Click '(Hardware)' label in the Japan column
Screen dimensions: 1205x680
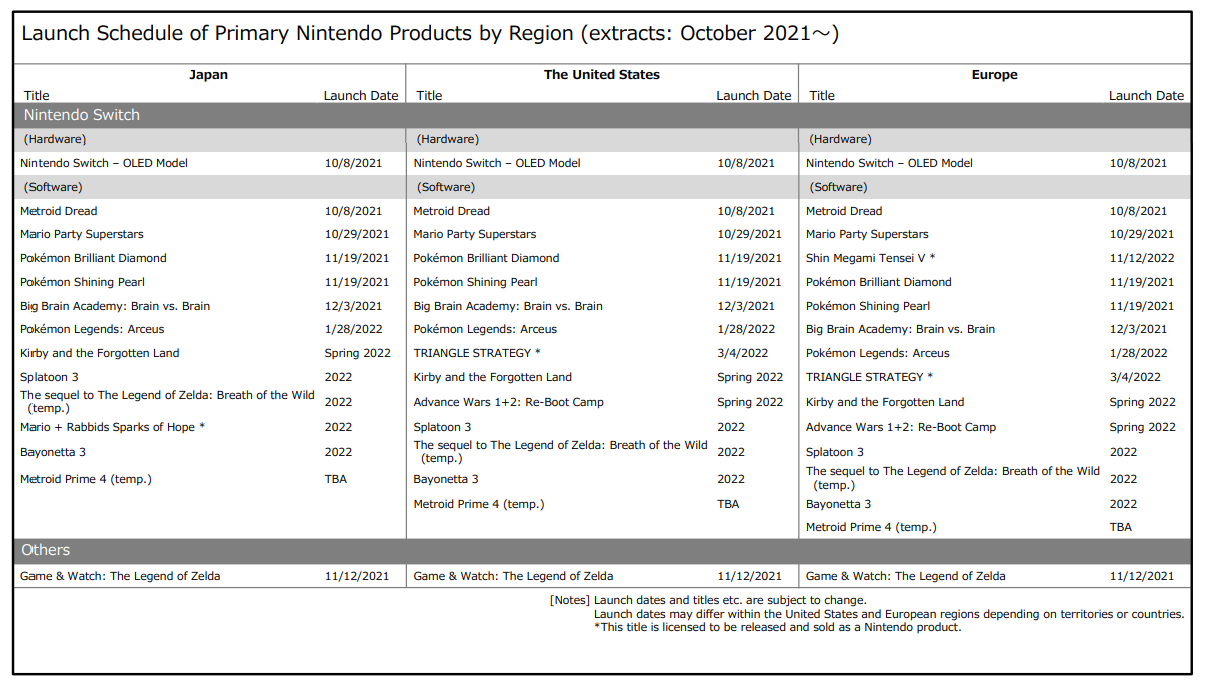(x=55, y=139)
